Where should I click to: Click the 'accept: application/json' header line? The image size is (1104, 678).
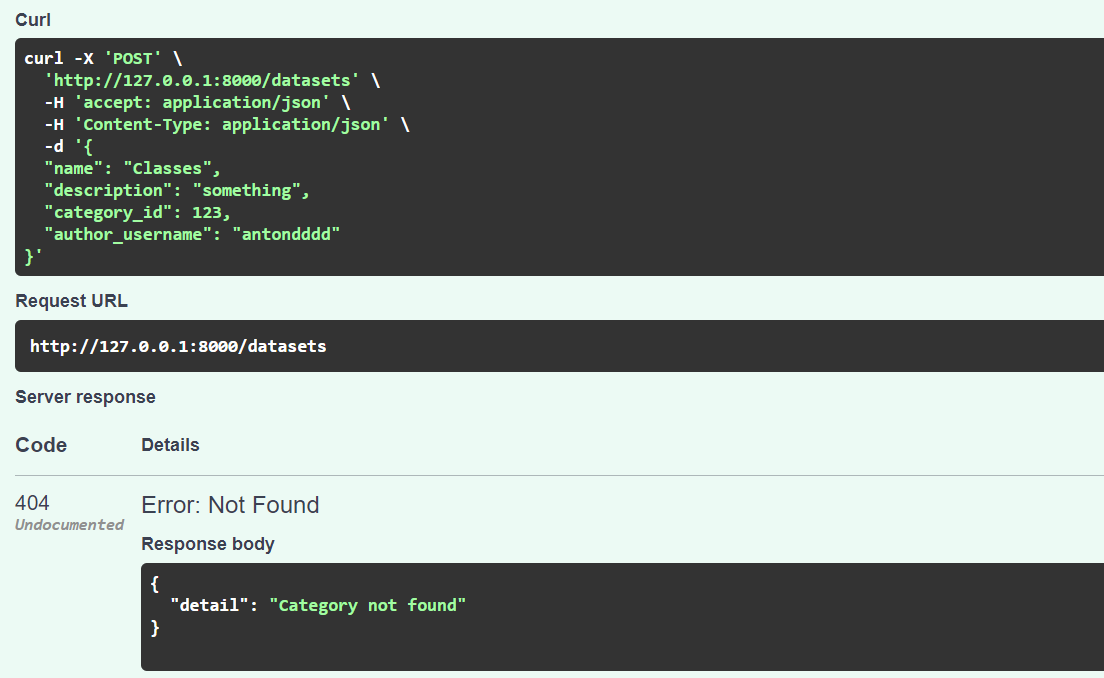198,103
